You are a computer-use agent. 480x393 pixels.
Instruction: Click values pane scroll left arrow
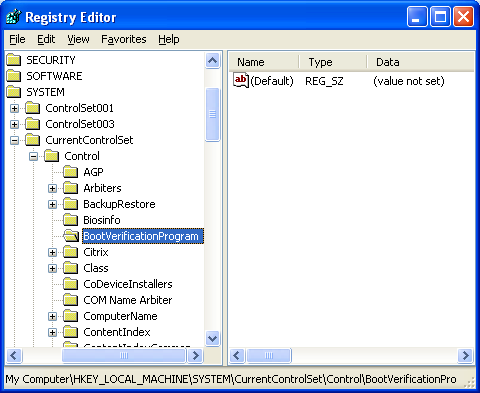[237, 356]
